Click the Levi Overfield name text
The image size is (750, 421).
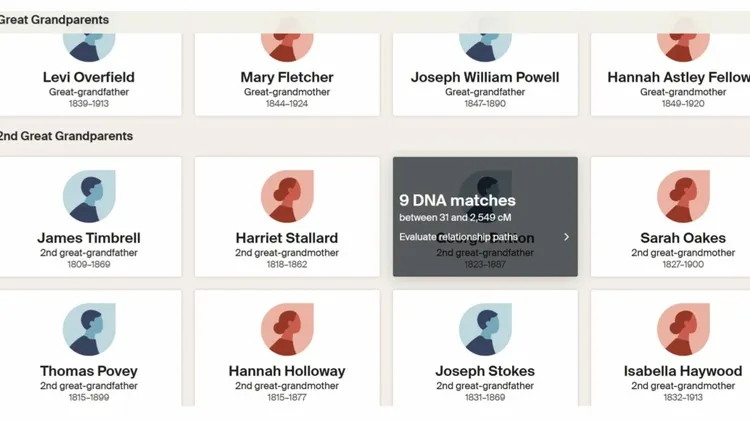pos(89,77)
